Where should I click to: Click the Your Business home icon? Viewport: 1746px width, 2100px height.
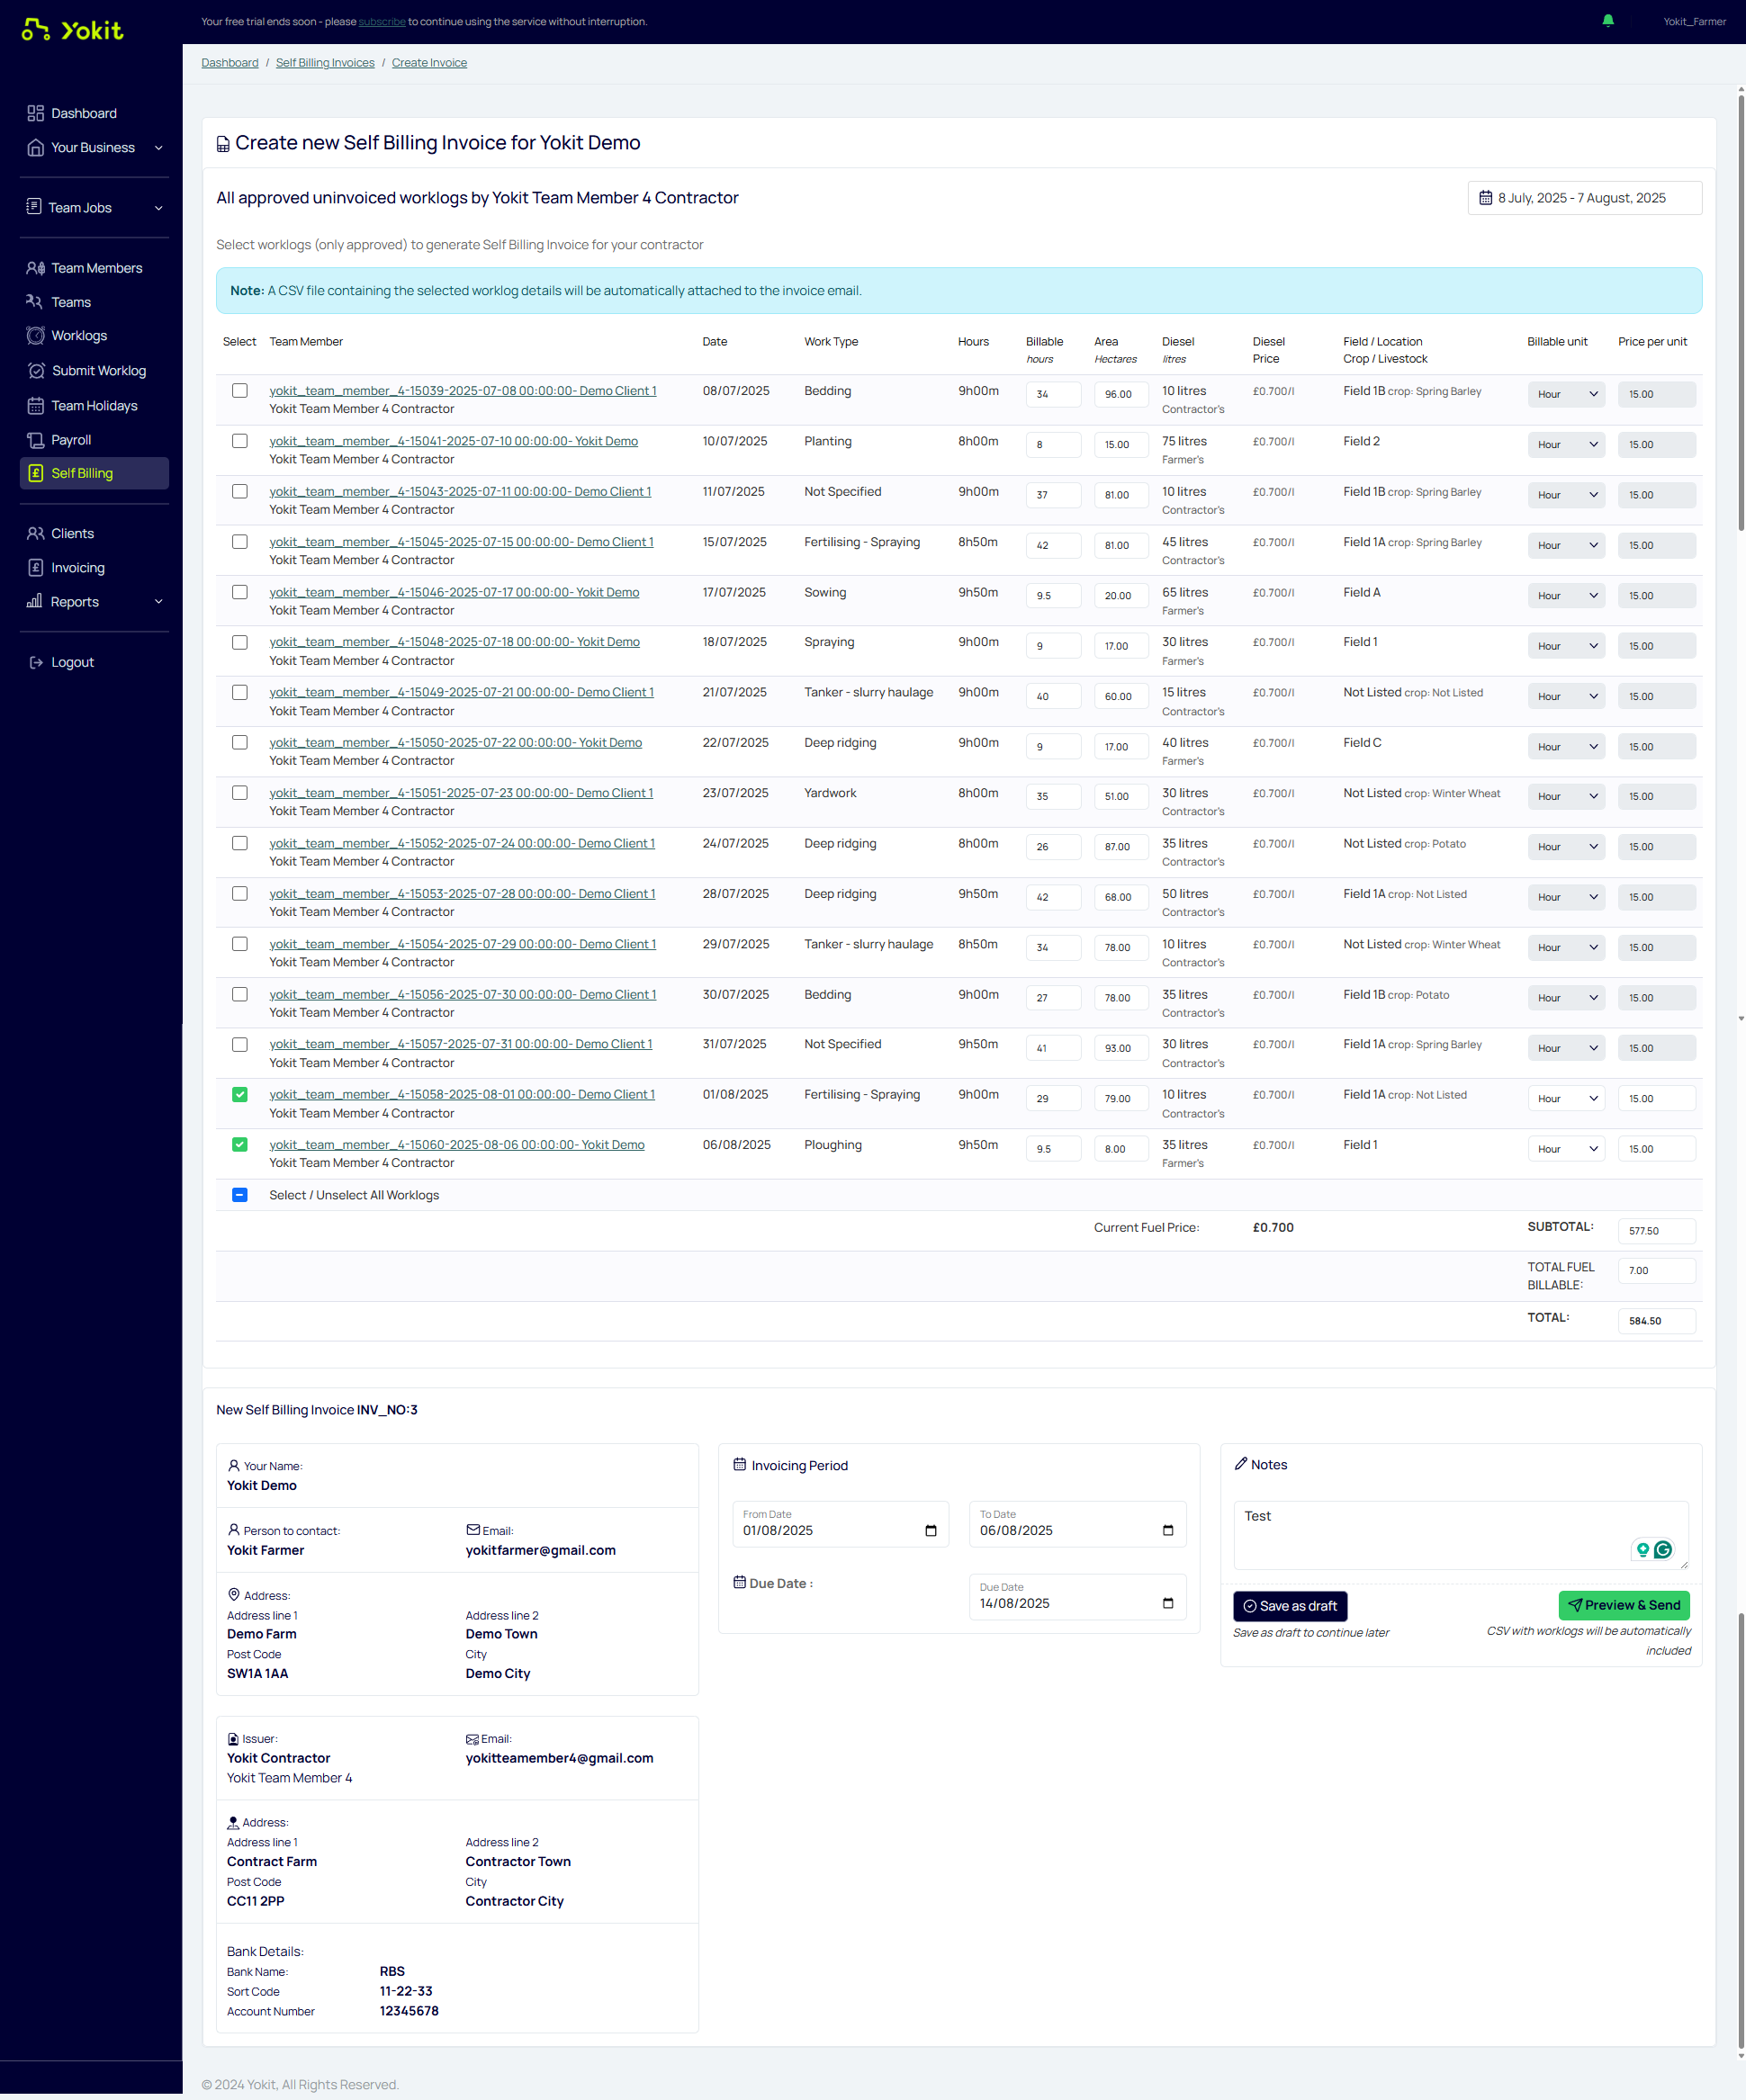(36, 148)
